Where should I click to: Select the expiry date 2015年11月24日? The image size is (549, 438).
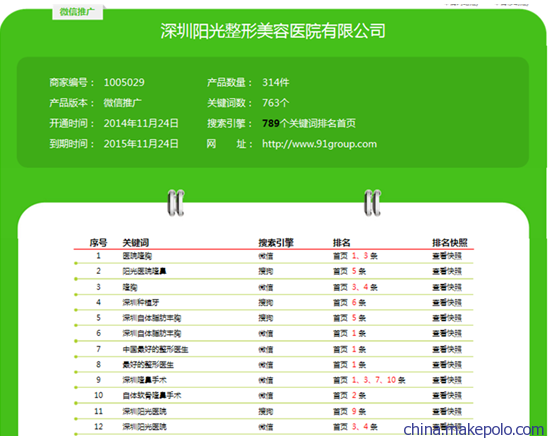pyautogui.click(x=141, y=144)
